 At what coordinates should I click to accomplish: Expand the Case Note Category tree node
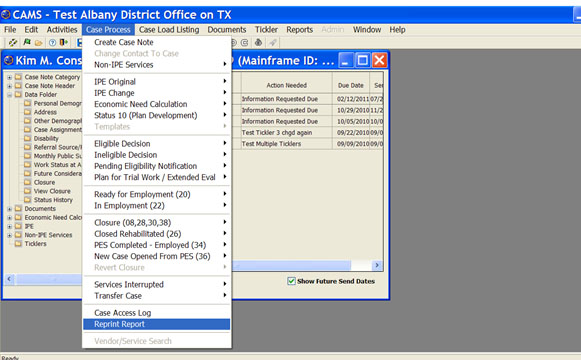(x=10, y=77)
